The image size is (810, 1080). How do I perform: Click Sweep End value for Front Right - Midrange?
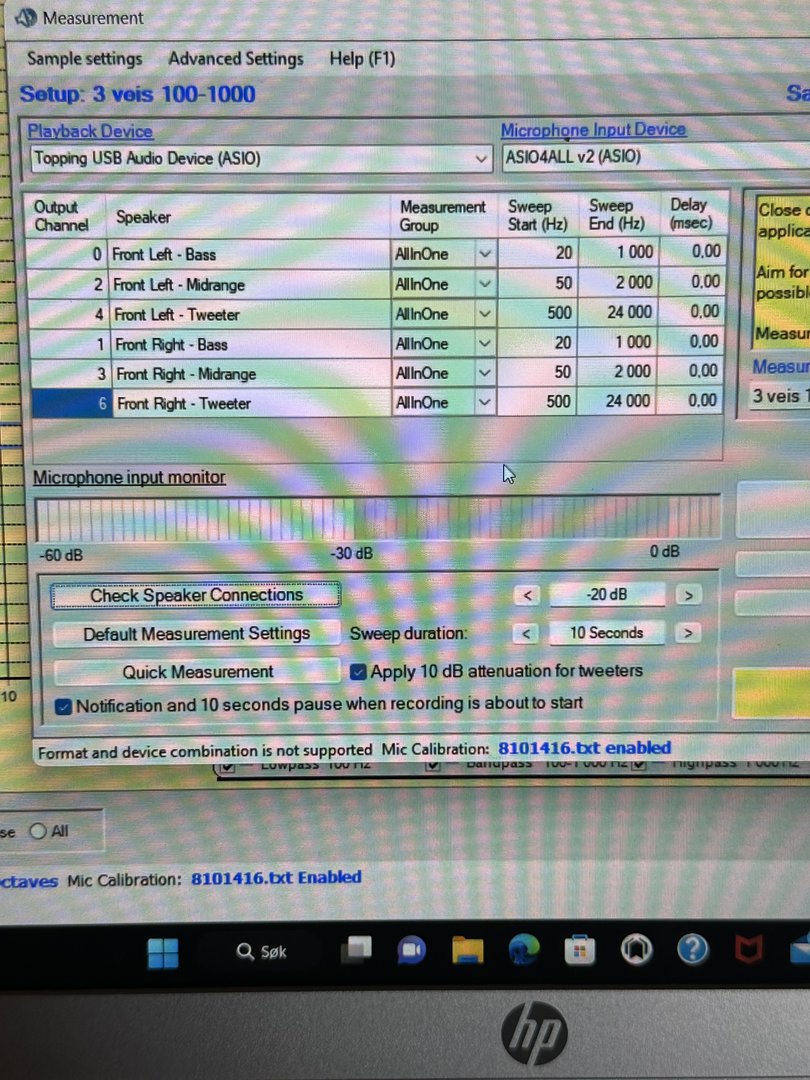click(x=617, y=371)
